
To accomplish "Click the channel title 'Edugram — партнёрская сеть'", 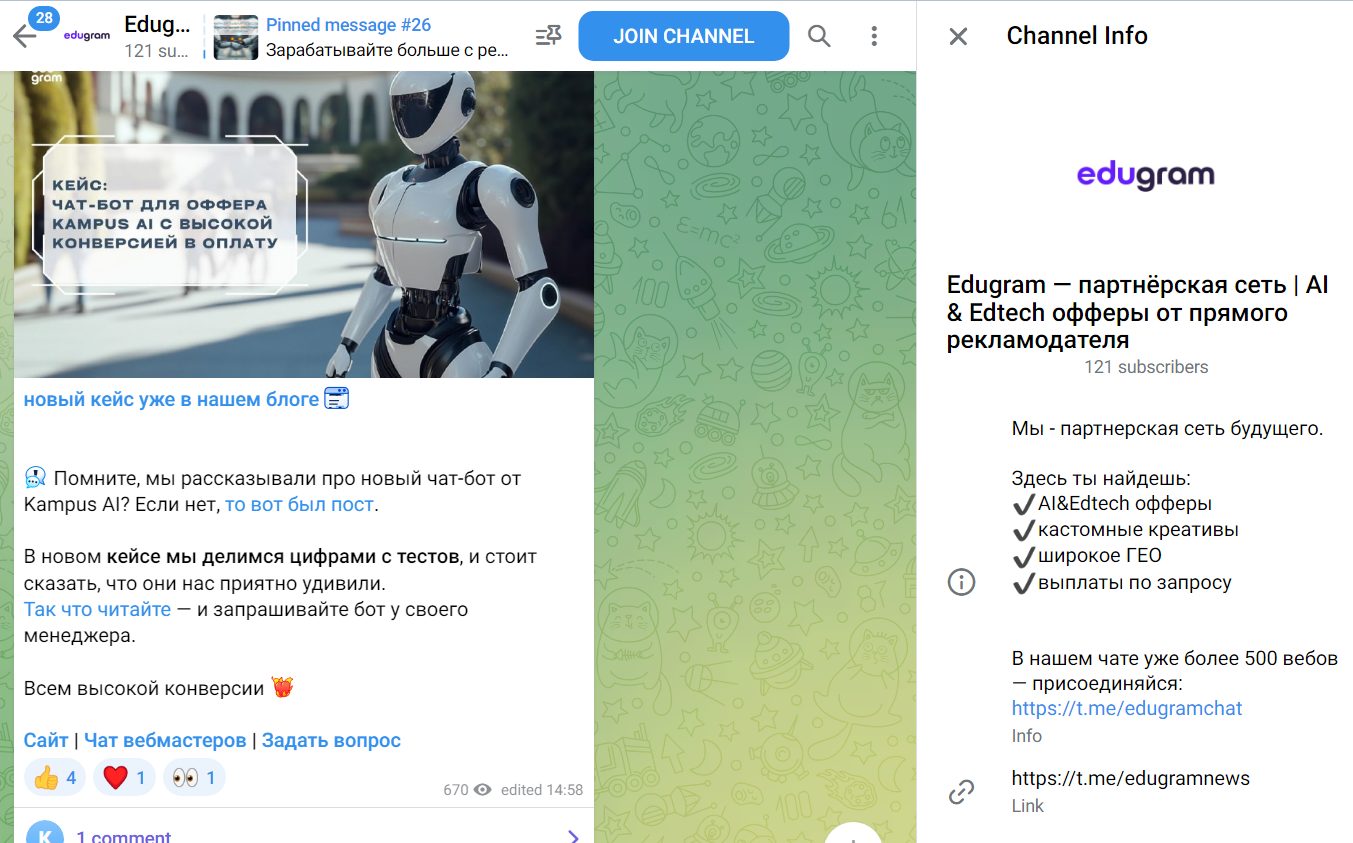I will click(x=1138, y=312).
